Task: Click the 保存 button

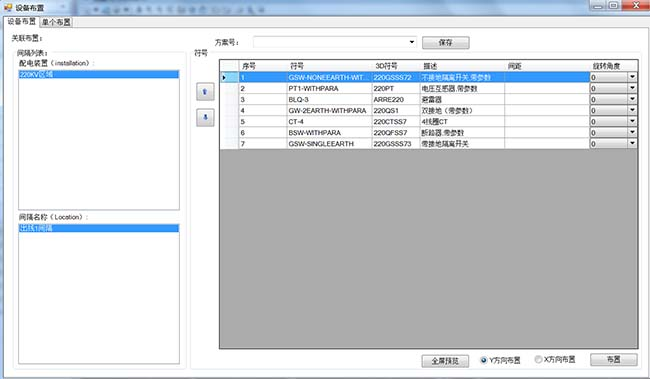Action: (x=446, y=43)
